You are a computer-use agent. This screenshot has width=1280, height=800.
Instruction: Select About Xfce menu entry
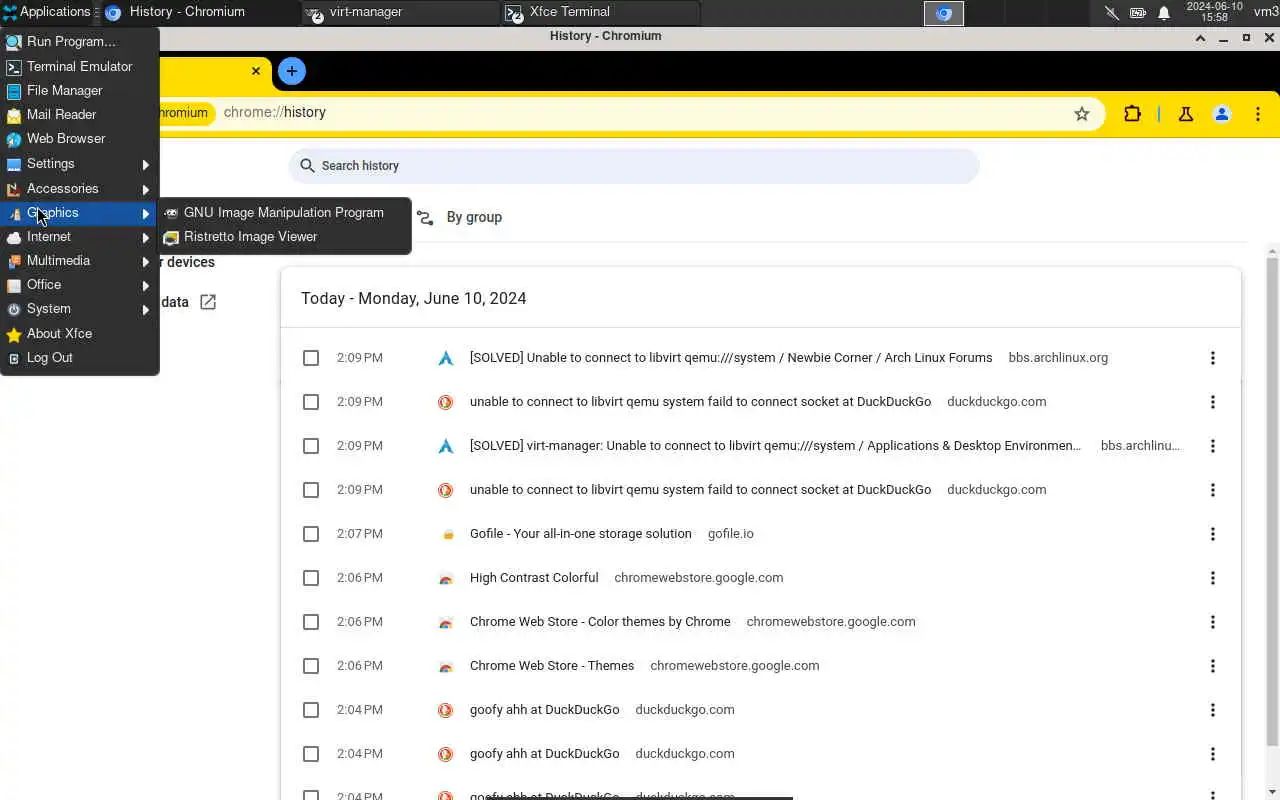coord(80,333)
